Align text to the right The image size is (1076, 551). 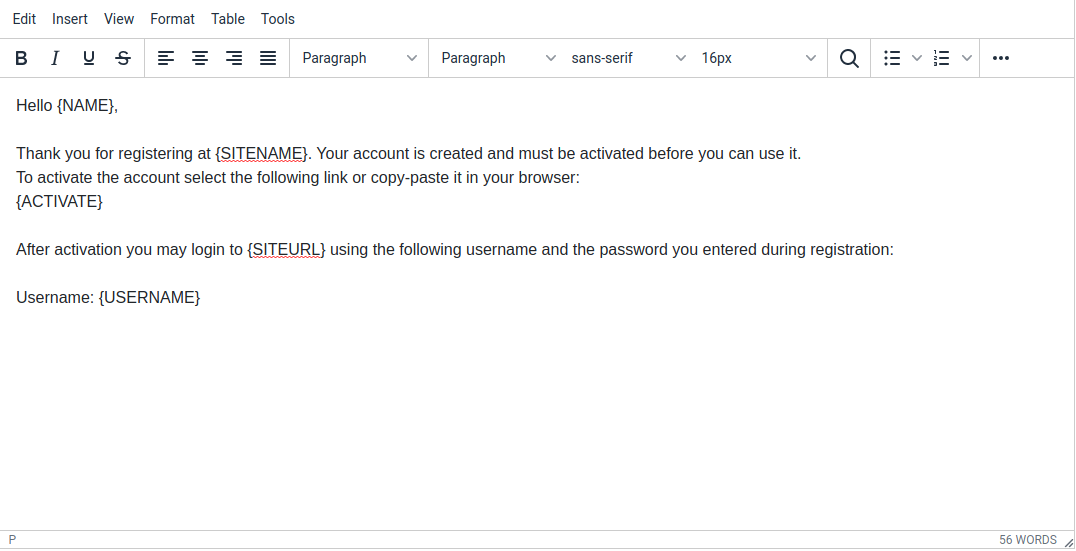(234, 58)
